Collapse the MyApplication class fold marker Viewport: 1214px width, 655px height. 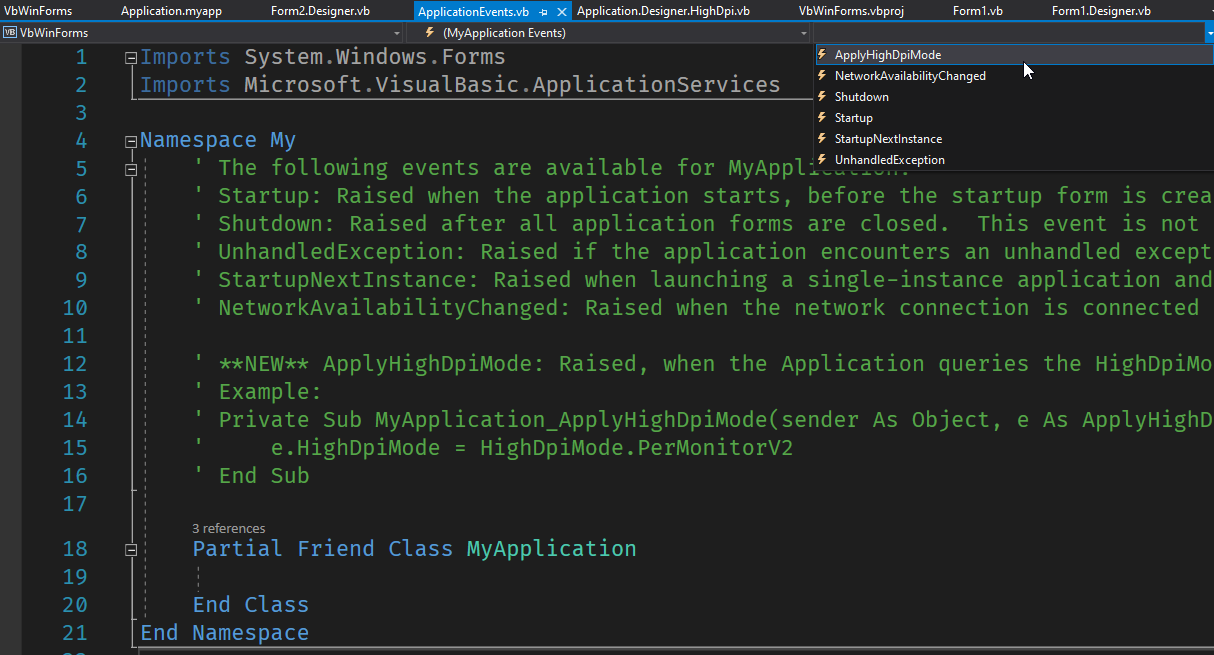(x=131, y=549)
